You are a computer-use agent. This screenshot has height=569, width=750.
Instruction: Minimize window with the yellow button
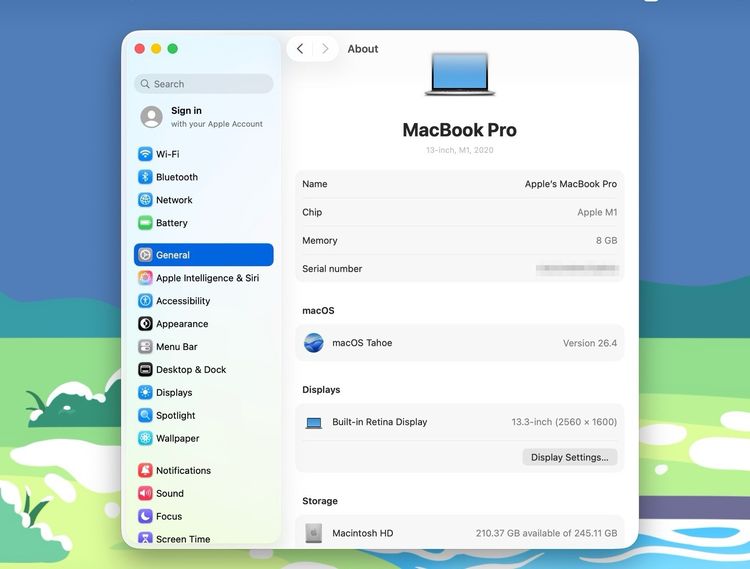click(156, 49)
